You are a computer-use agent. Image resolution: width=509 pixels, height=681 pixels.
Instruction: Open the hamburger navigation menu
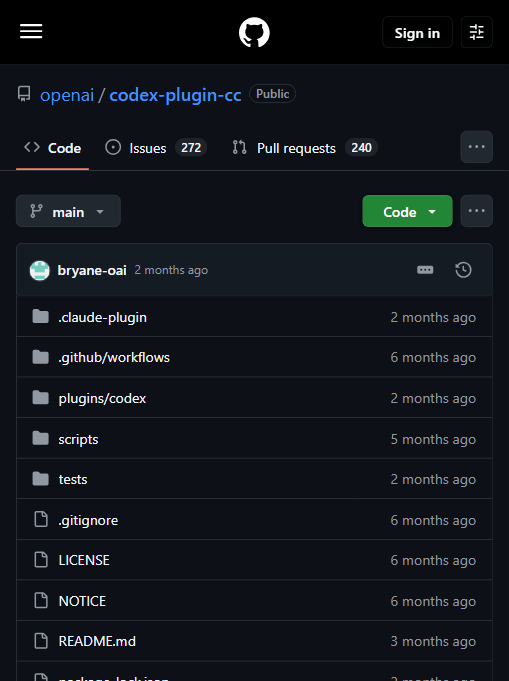pos(31,32)
